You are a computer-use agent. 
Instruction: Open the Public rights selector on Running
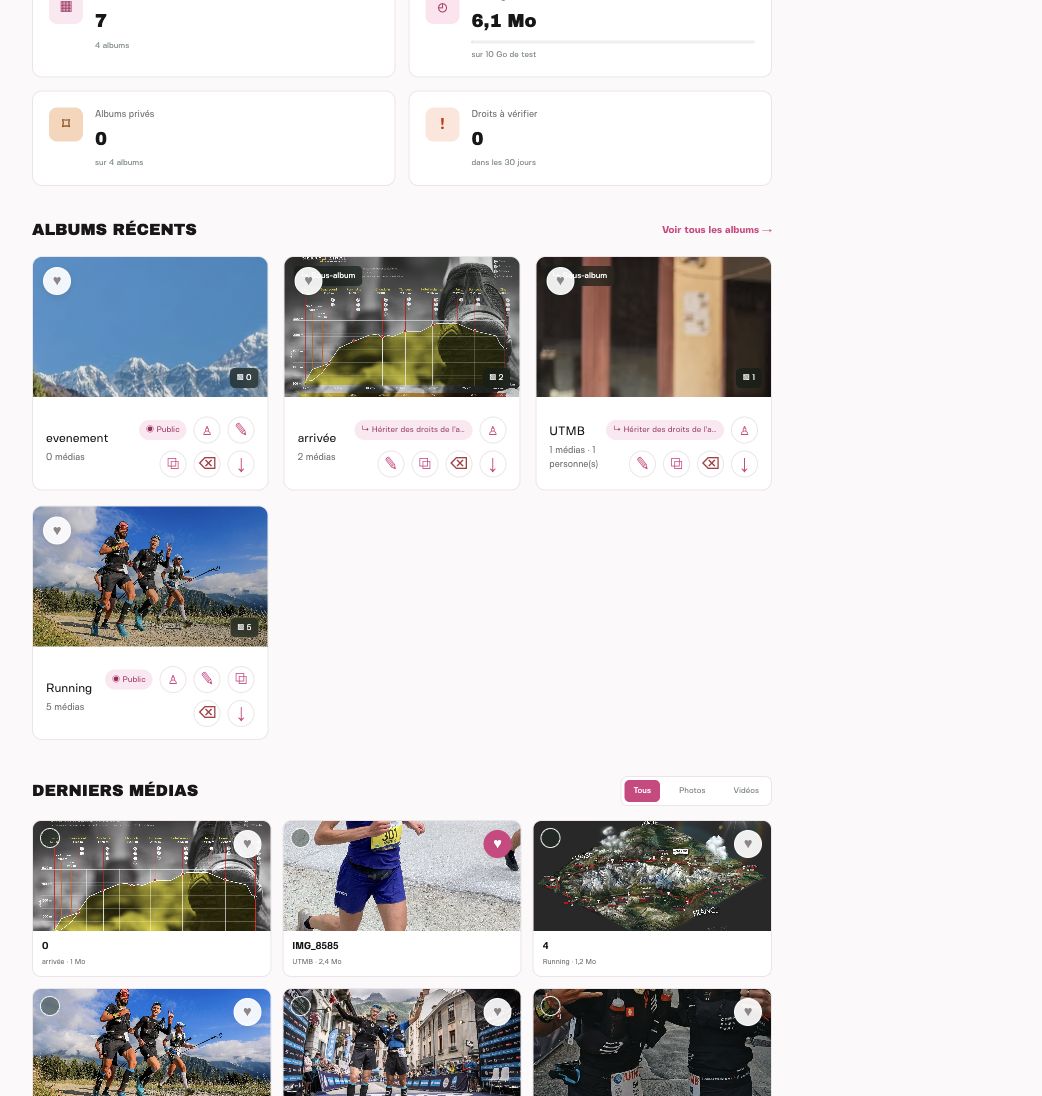tap(129, 679)
